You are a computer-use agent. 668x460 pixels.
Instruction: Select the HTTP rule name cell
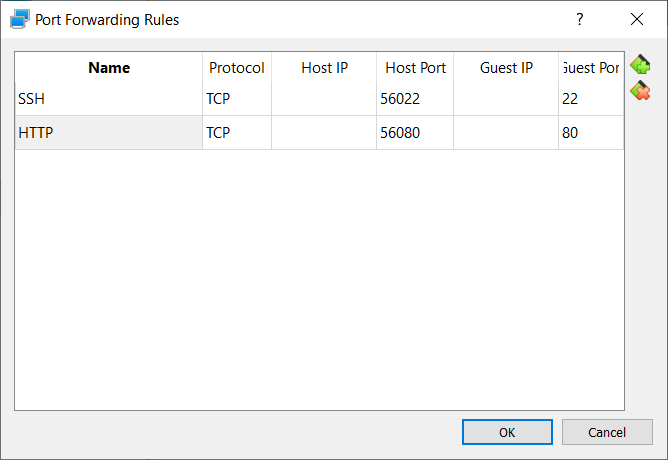pos(109,133)
